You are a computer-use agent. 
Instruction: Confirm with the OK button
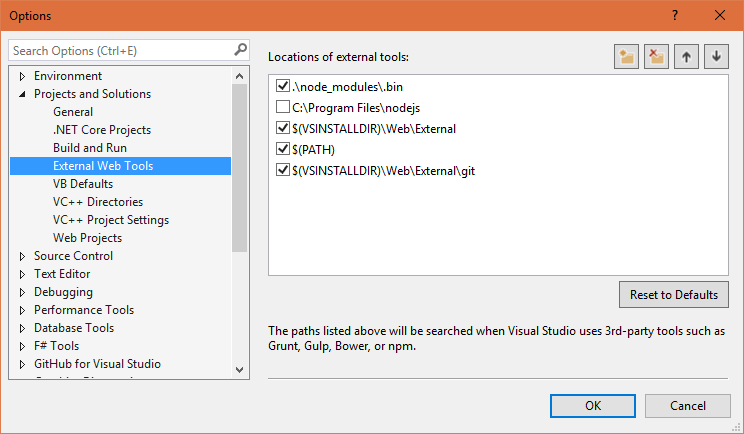(593, 406)
